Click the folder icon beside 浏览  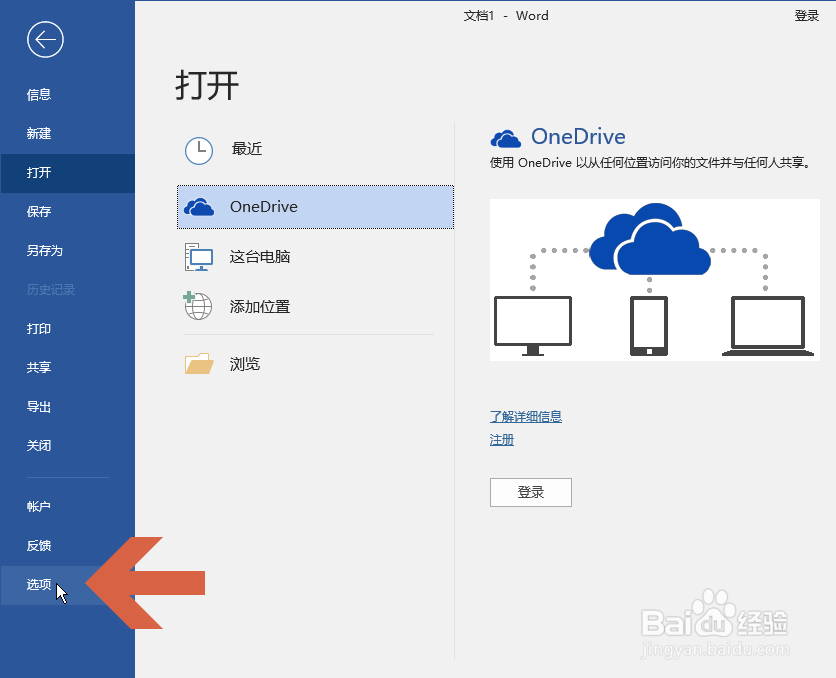coord(199,364)
